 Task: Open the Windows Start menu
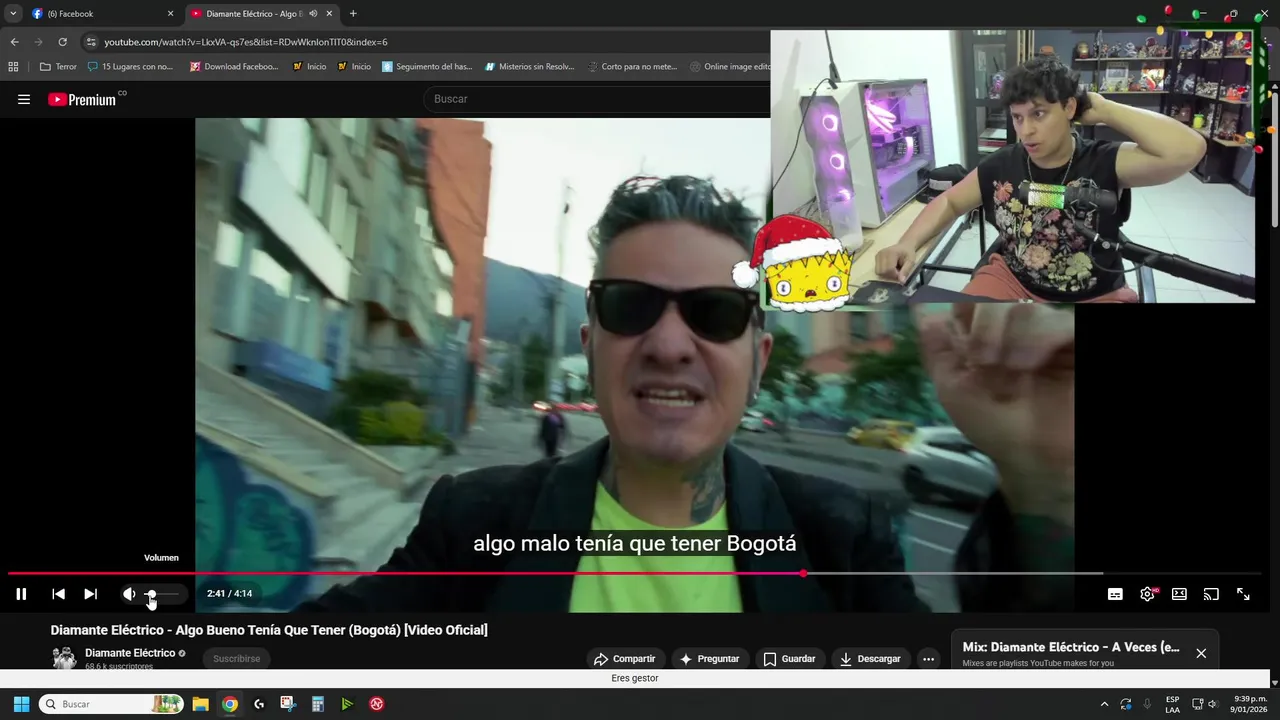pos(21,704)
